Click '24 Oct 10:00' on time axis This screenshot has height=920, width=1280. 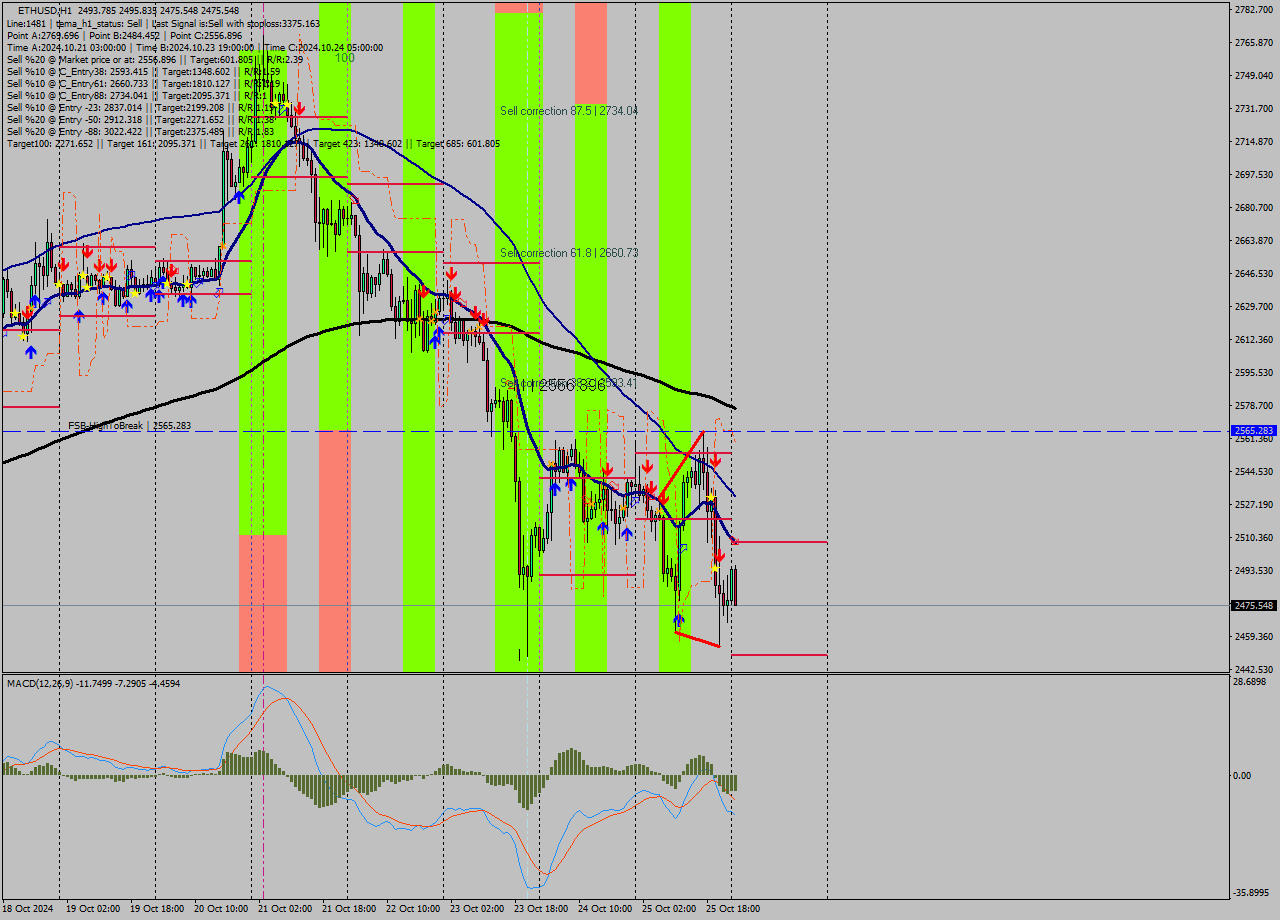(x=605, y=909)
